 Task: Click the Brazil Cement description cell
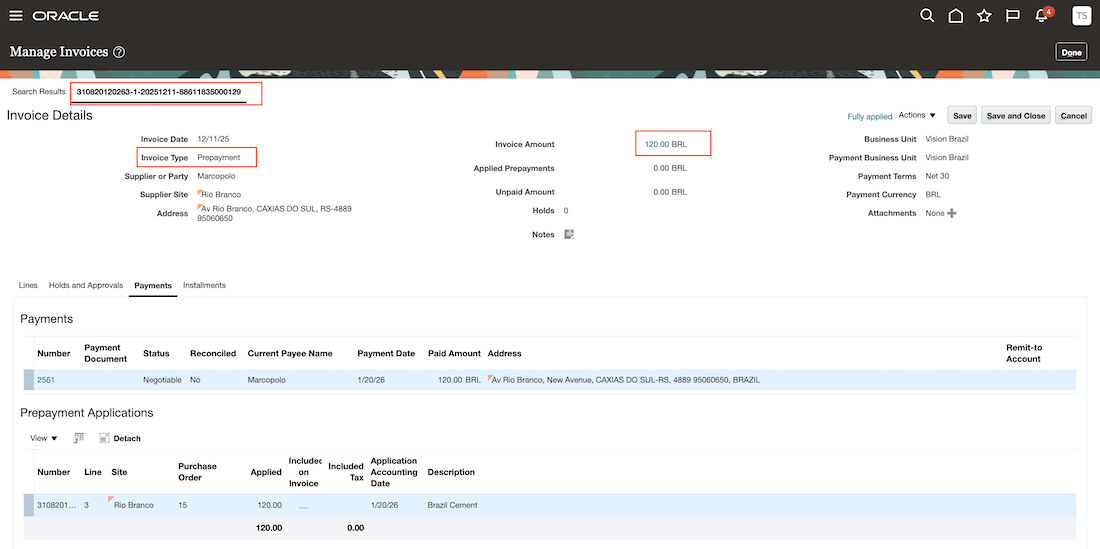tap(452, 505)
